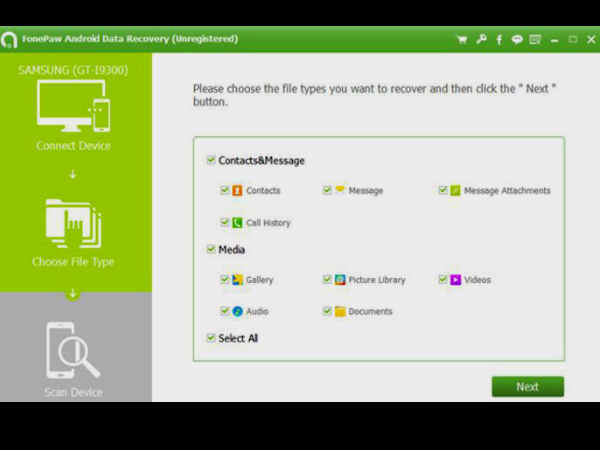Image resolution: width=600 pixels, height=450 pixels.
Task: Uncheck the Videos checkbox
Action: 443,279
